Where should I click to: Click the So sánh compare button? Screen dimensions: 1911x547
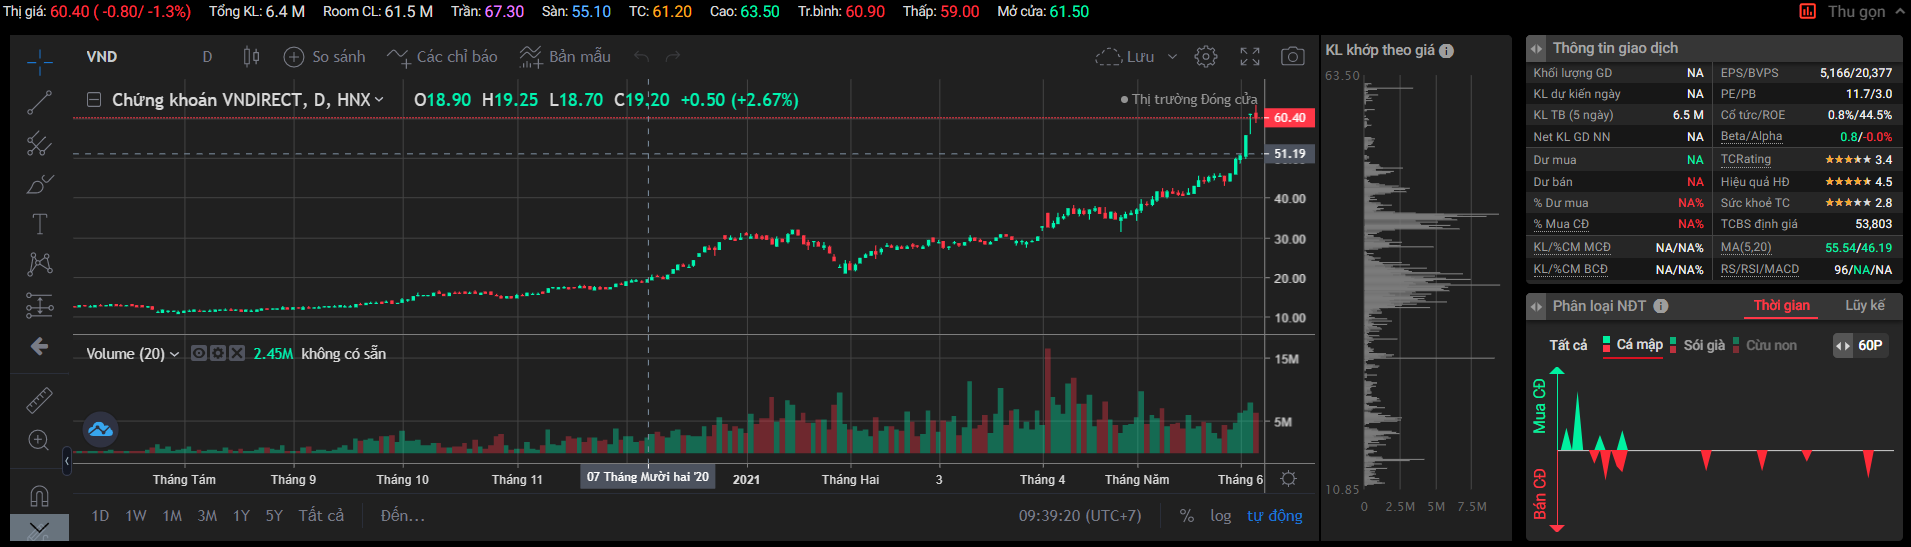[x=324, y=57]
